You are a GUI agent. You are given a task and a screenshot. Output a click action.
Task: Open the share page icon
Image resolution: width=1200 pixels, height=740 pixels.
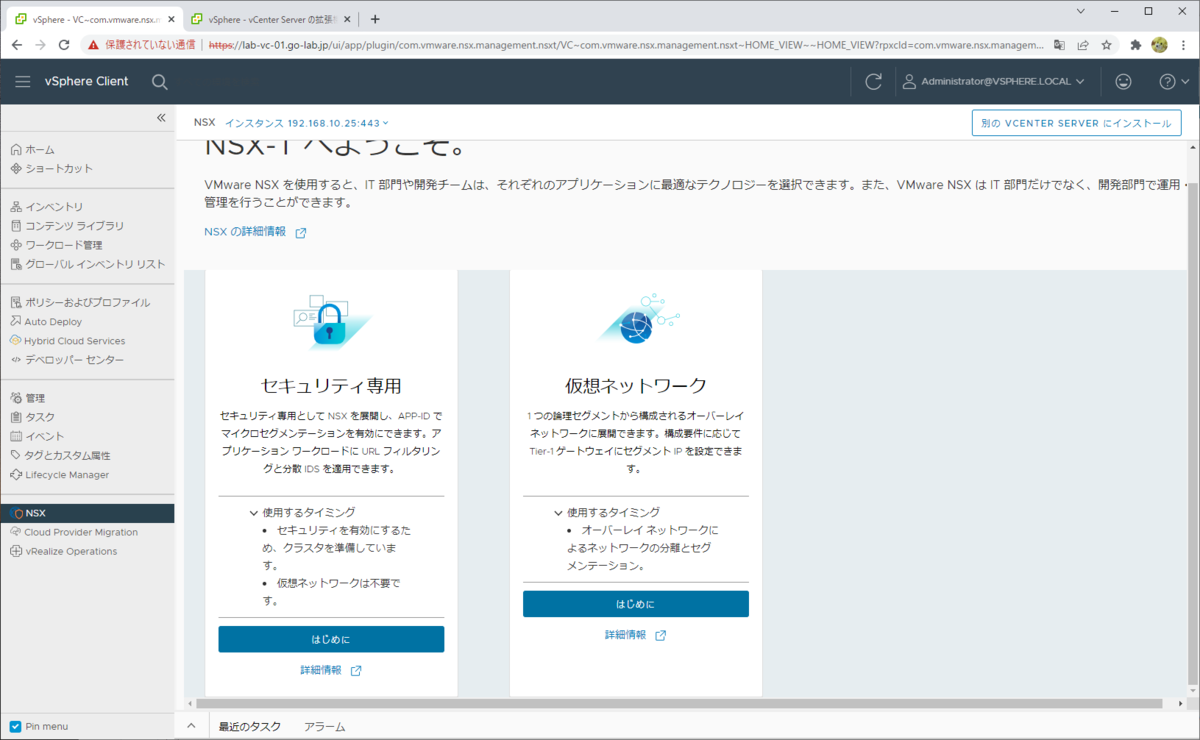click(1082, 45)
